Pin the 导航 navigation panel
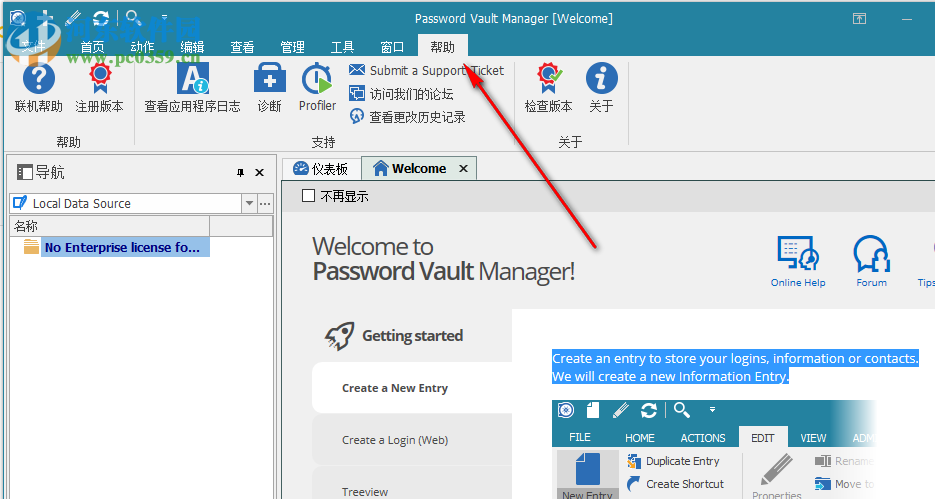 (x=240, y=172)
